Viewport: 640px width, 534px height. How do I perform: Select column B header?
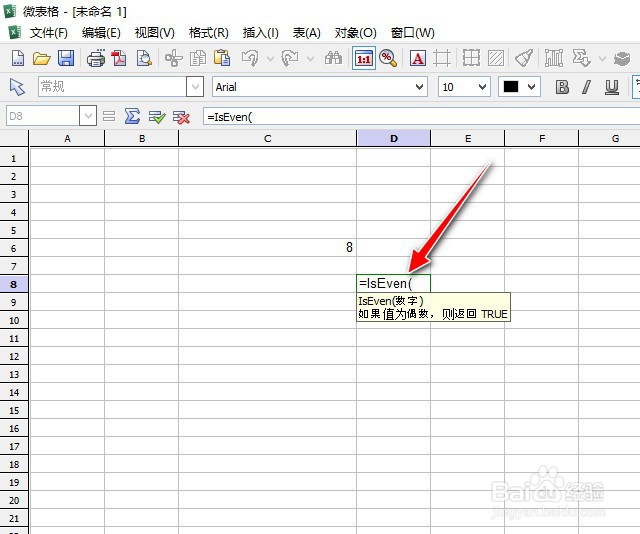(142, 138)
